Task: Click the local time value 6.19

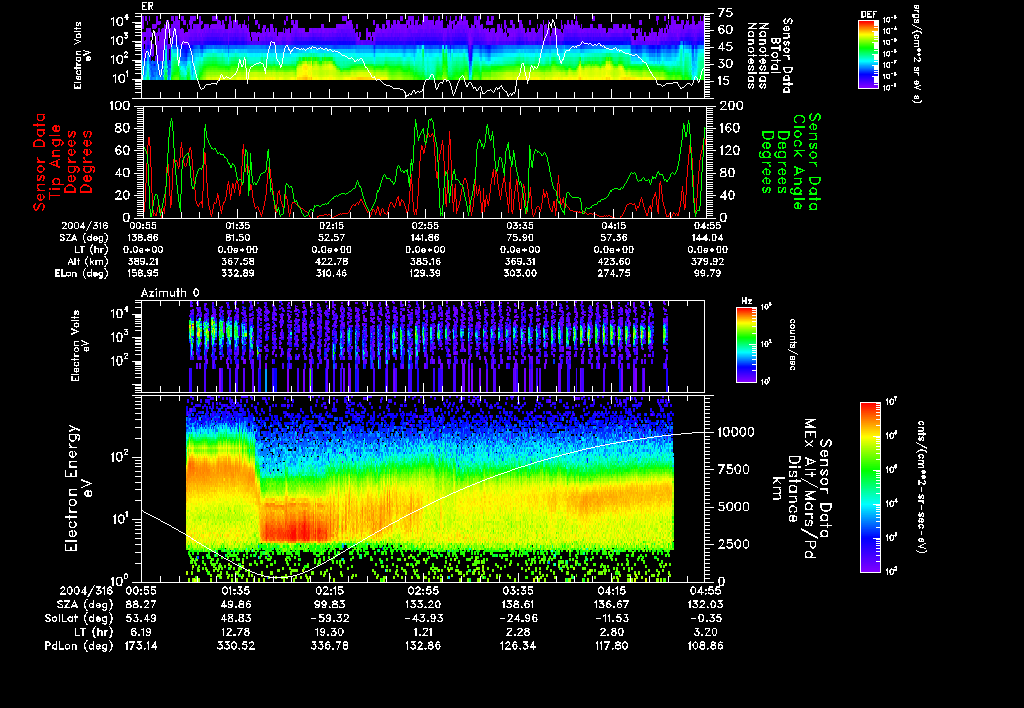Action: [x=140, y=632]
